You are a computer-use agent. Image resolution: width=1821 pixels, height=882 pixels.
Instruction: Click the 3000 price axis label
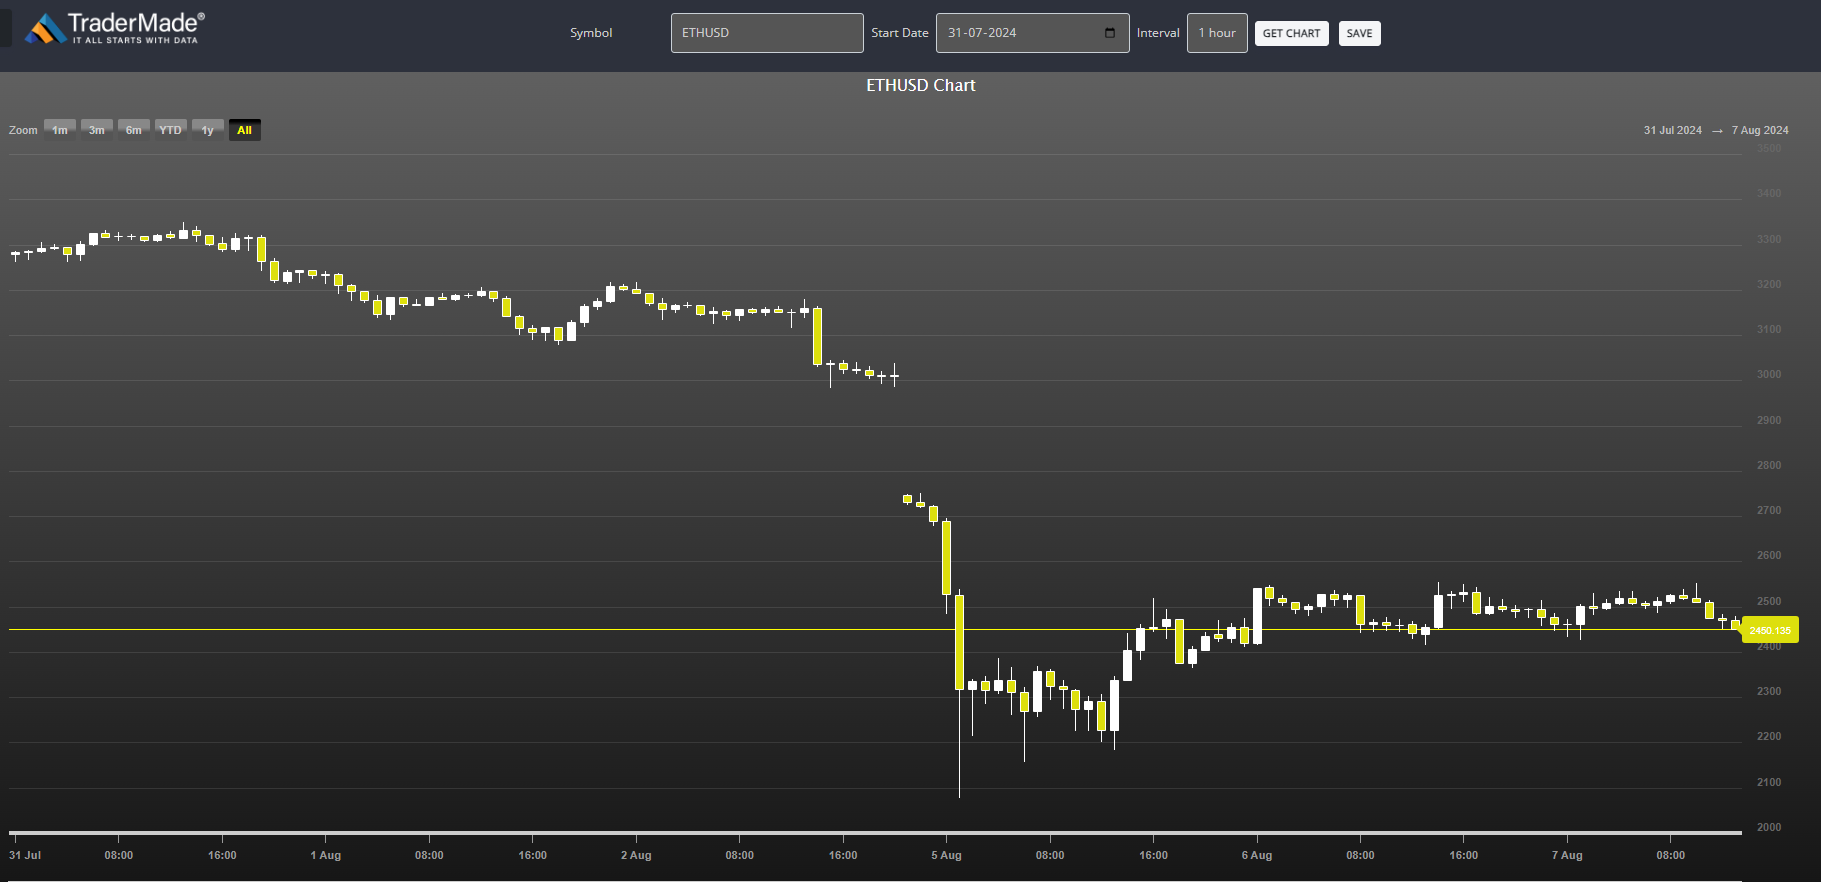(x=1769, y=374)
